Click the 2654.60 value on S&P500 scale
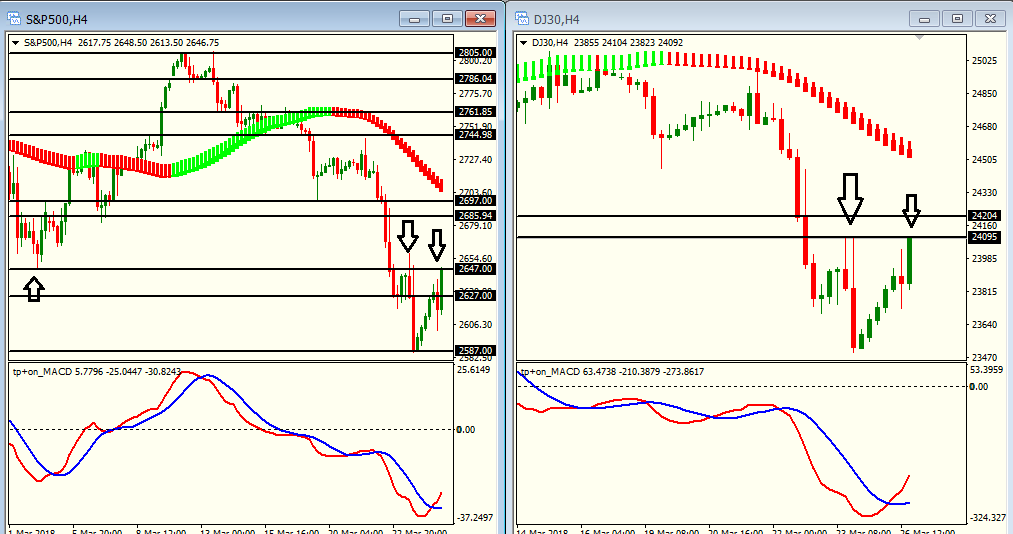 coord(475,259)
